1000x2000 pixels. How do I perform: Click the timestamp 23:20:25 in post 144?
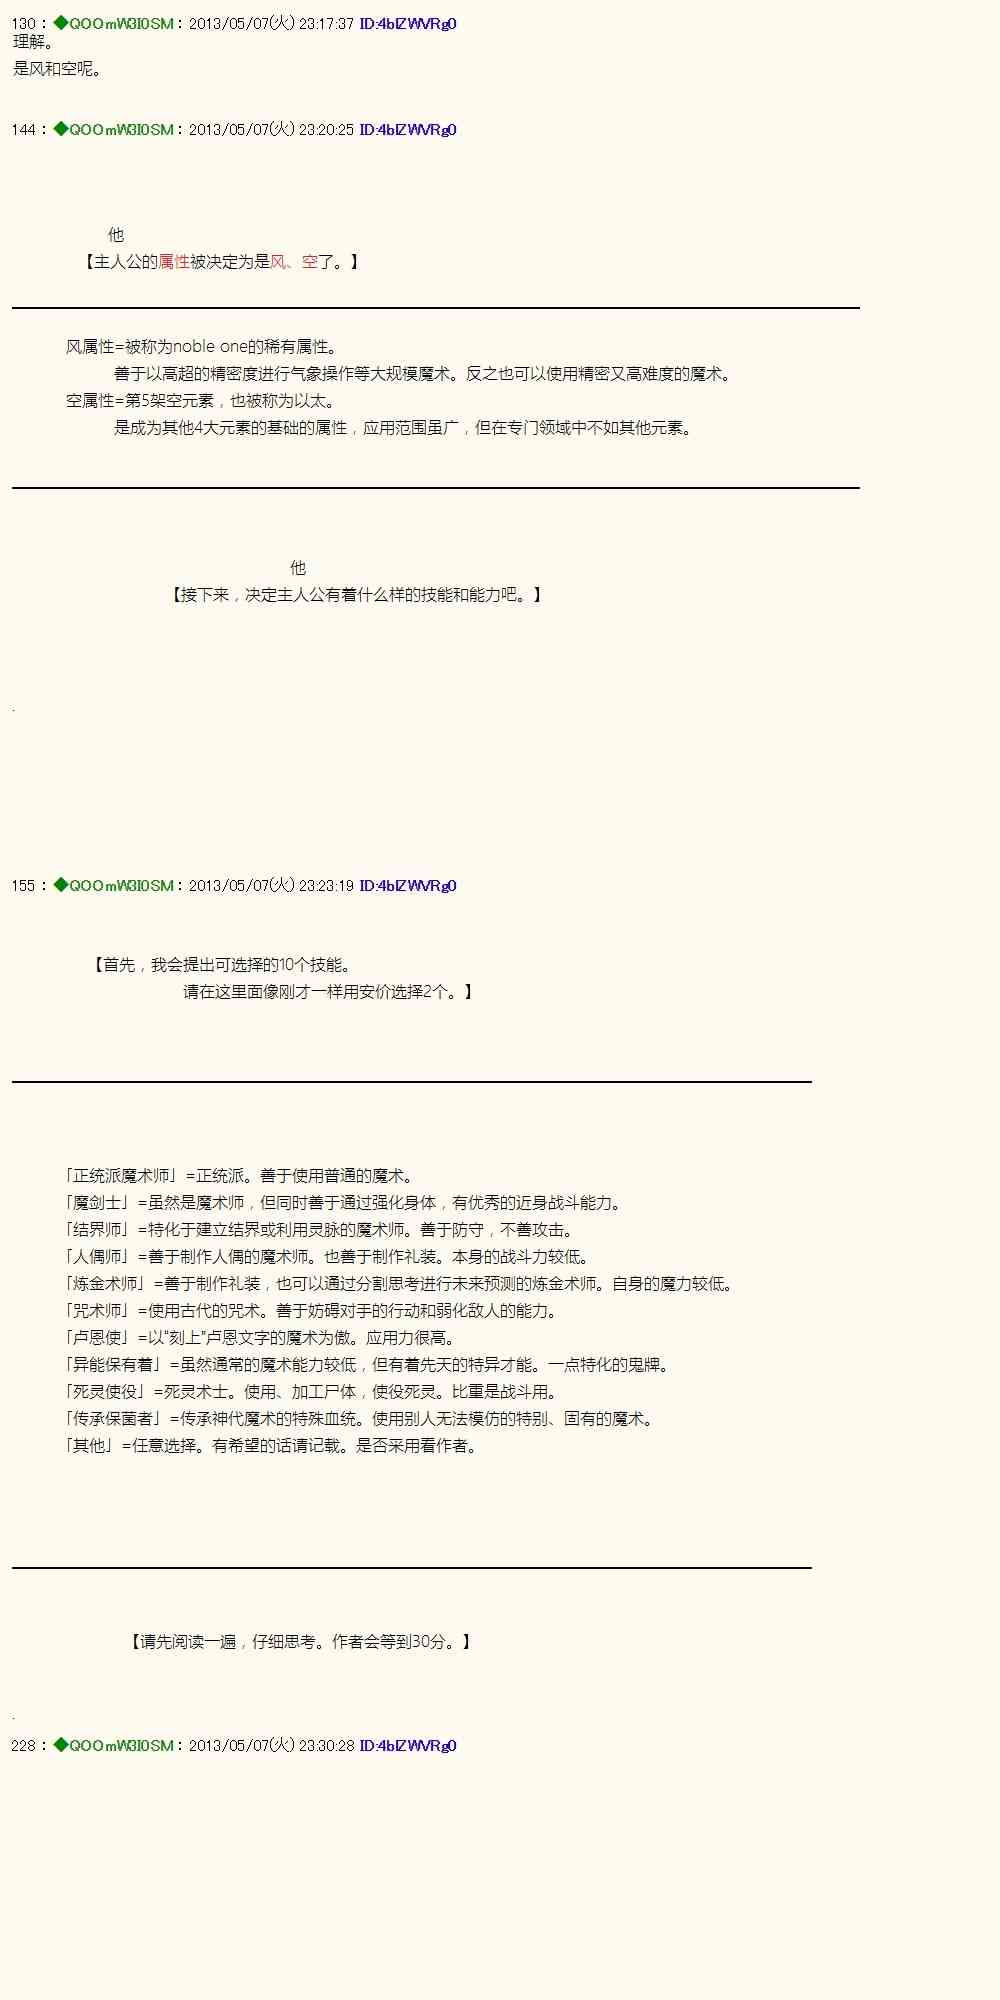point(326,129)
